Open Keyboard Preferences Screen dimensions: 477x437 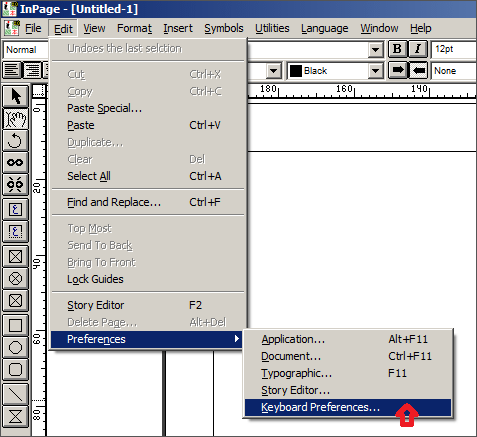[348, 407]
